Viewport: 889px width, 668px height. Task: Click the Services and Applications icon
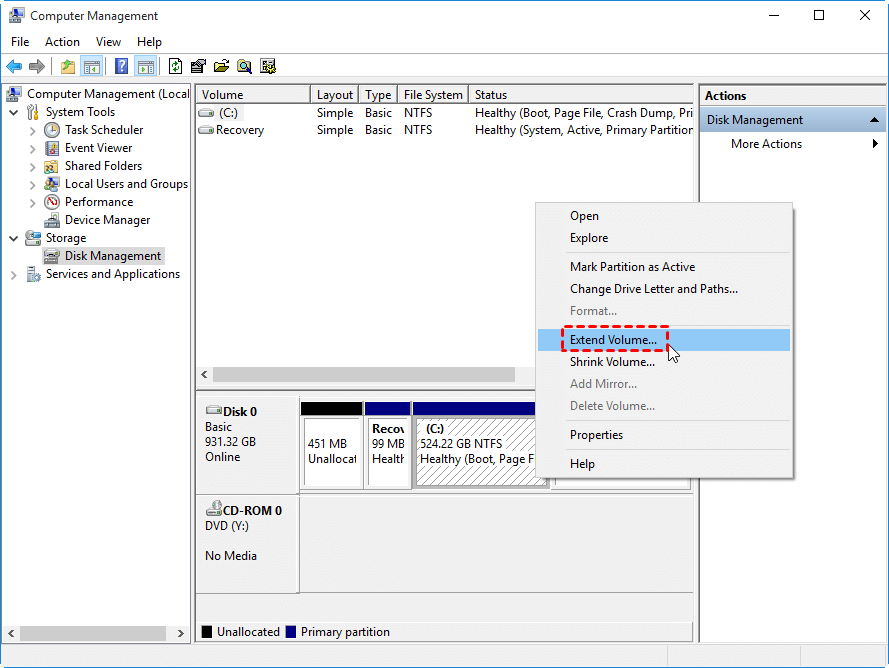33,274
